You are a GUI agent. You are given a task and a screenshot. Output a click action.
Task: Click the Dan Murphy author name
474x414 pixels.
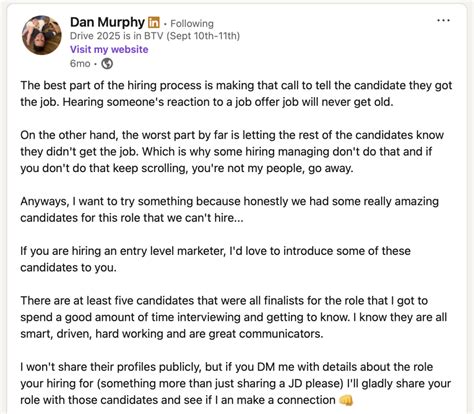pos(107,22)
